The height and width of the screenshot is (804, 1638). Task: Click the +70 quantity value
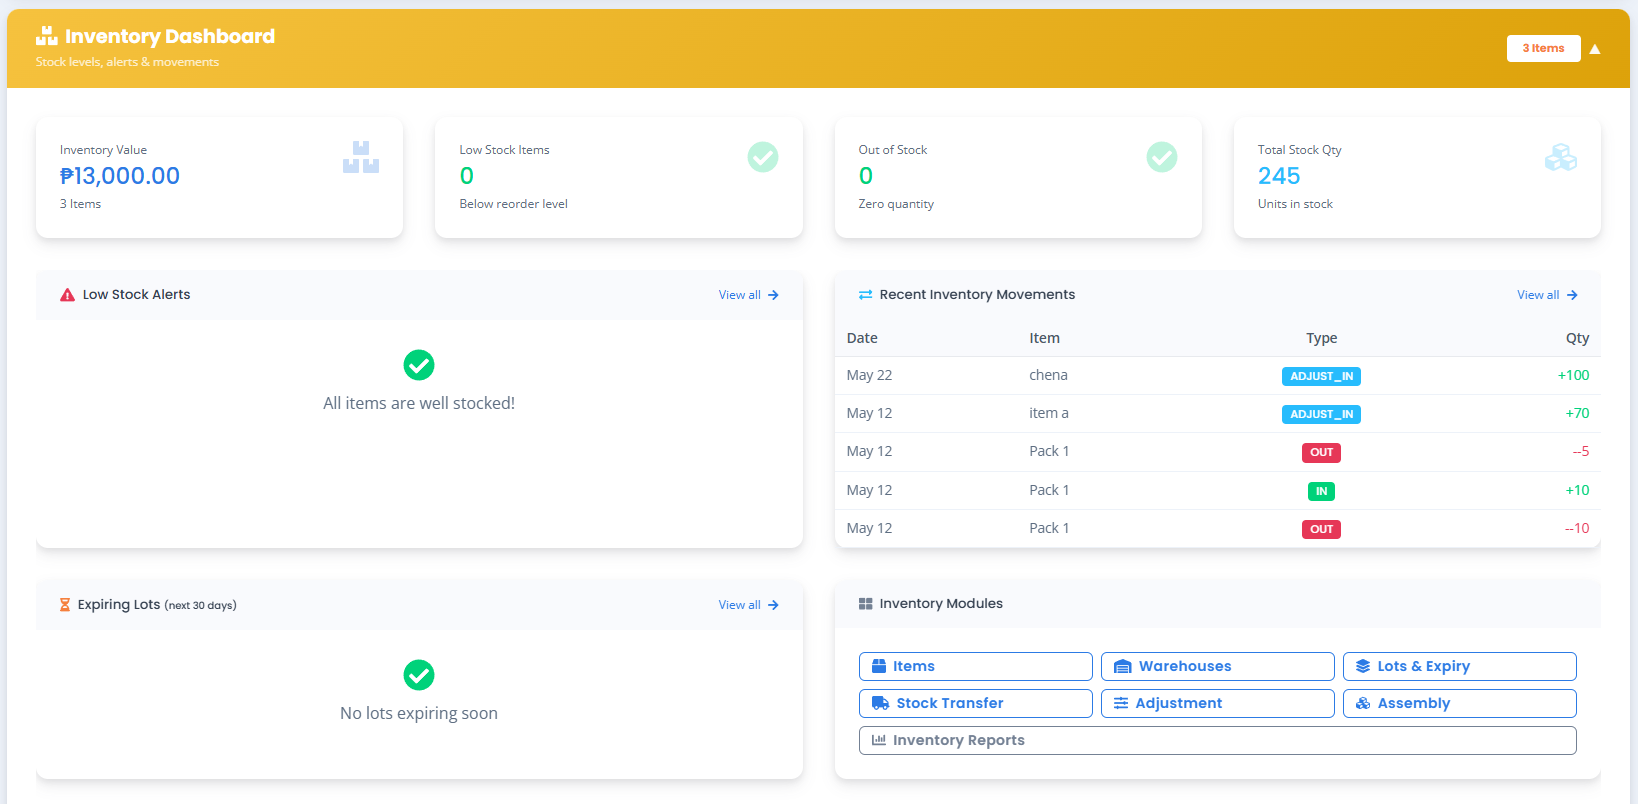(x=1577, y=413)
